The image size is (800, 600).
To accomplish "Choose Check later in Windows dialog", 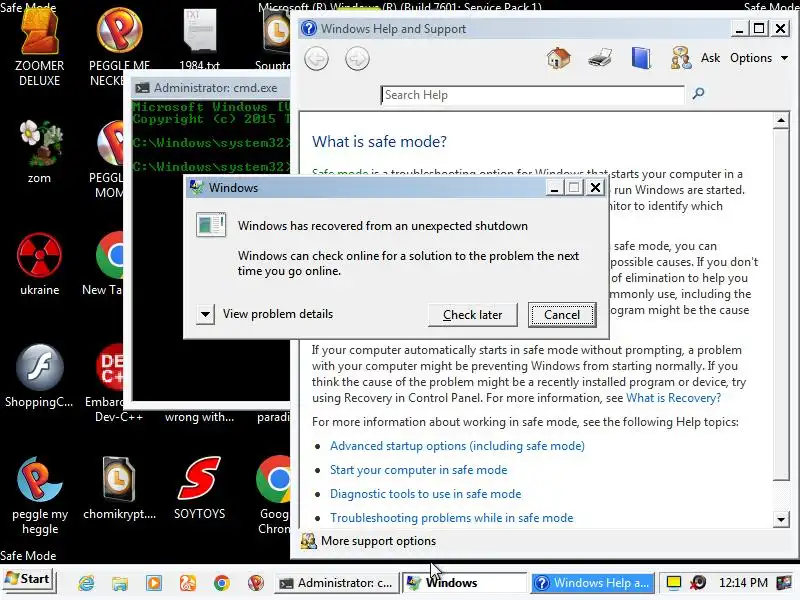I will click(x=472, y=315).
